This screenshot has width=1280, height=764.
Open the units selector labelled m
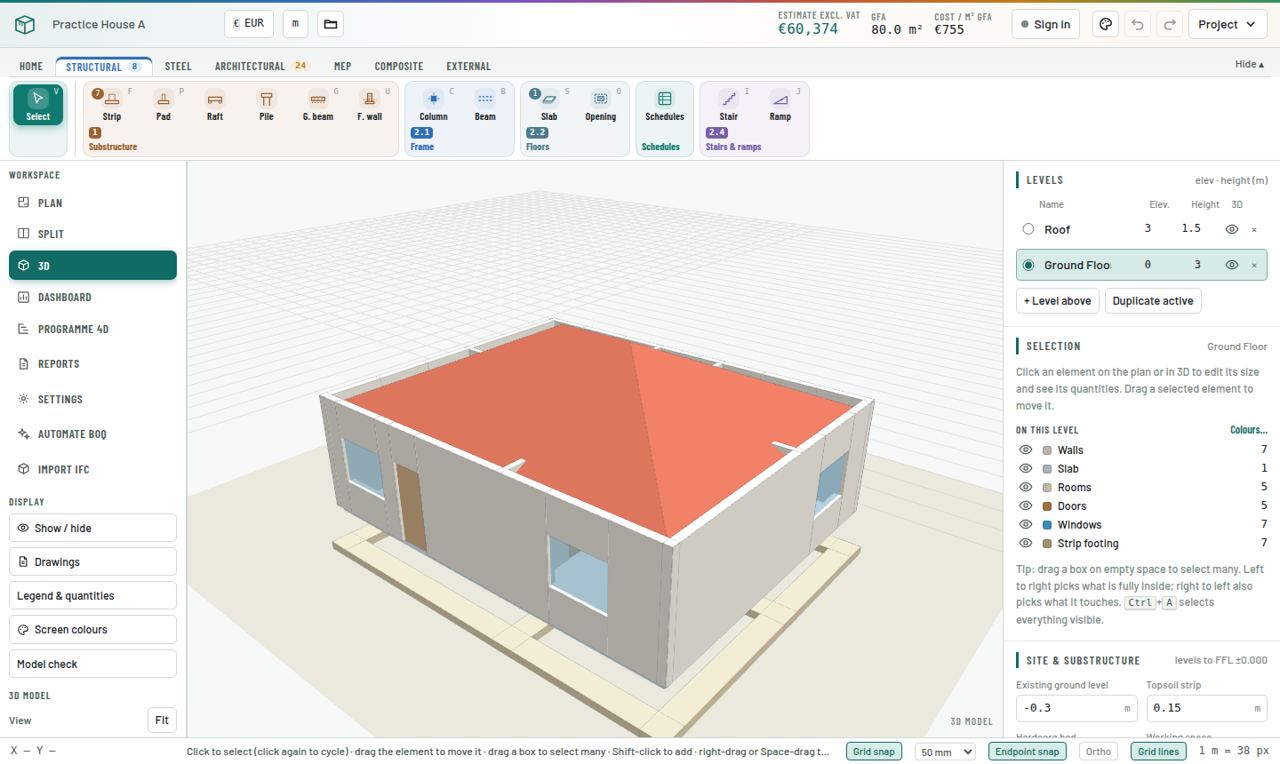pyautogui.click(x=295, y=23)
